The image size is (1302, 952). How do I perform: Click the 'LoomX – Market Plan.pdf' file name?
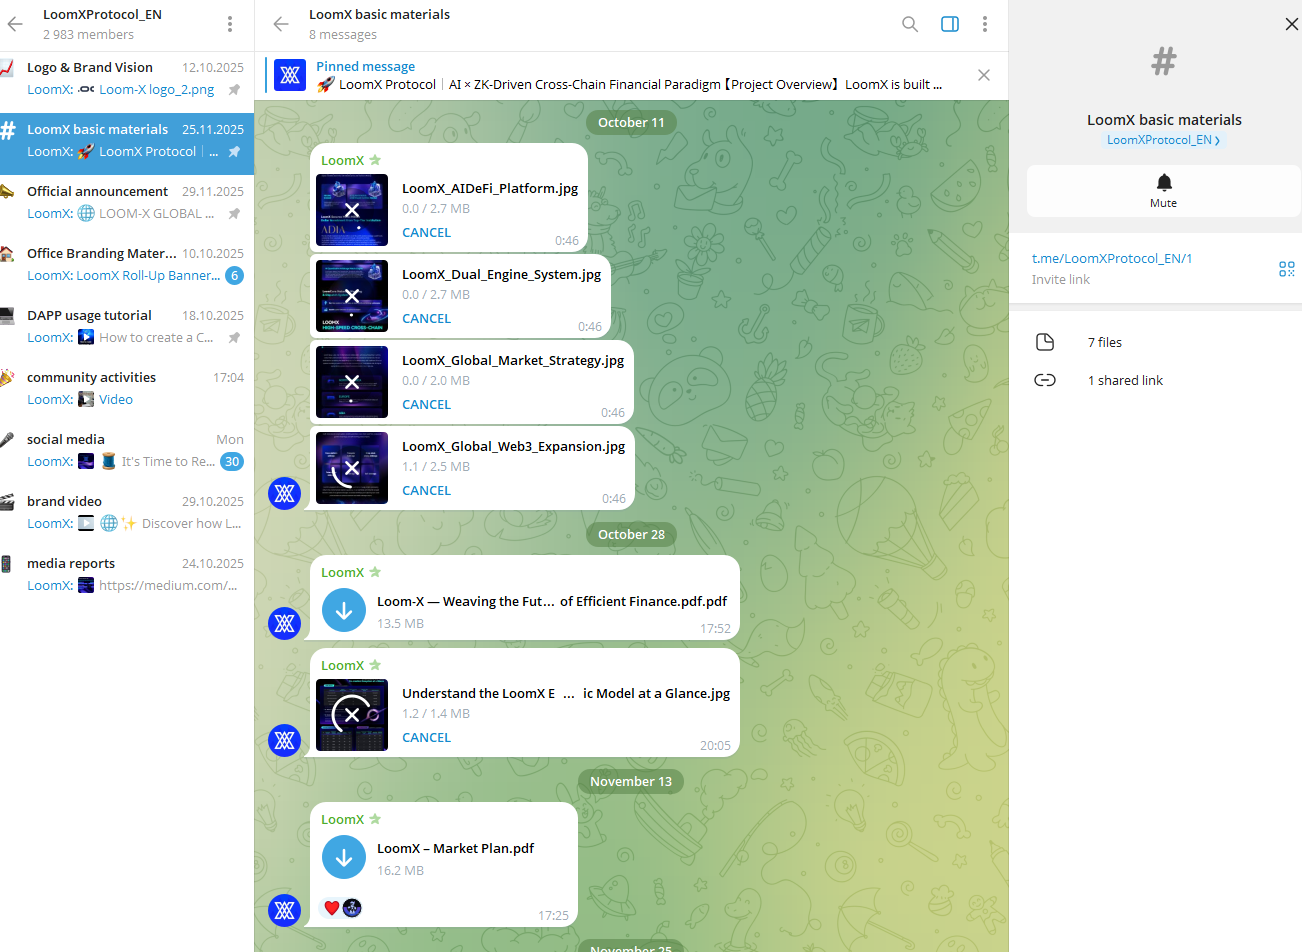[x=455, y=848]
